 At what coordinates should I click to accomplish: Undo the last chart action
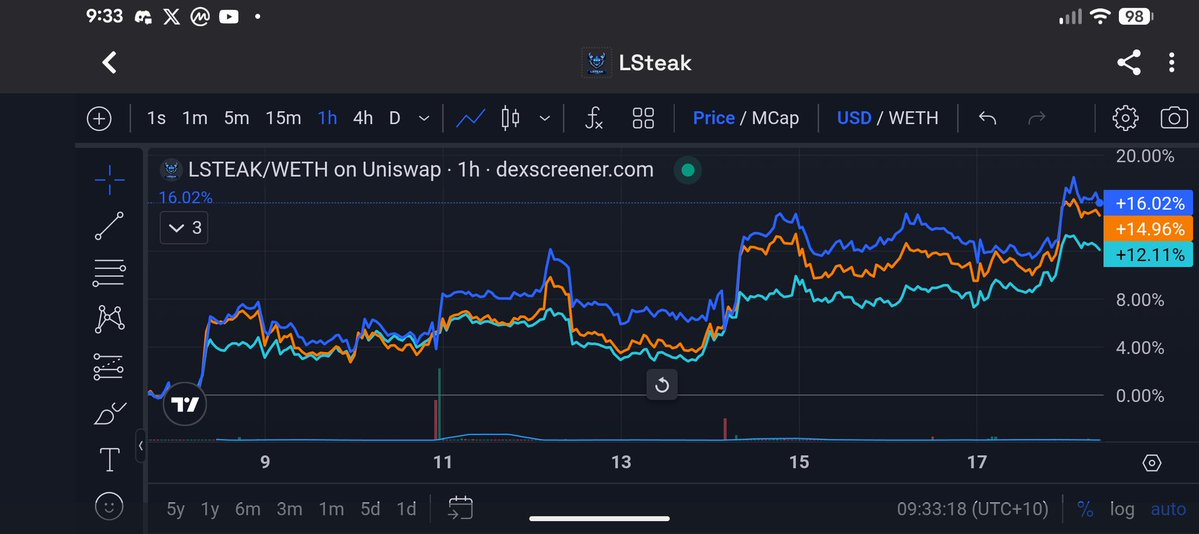click(x=987, y=119)
